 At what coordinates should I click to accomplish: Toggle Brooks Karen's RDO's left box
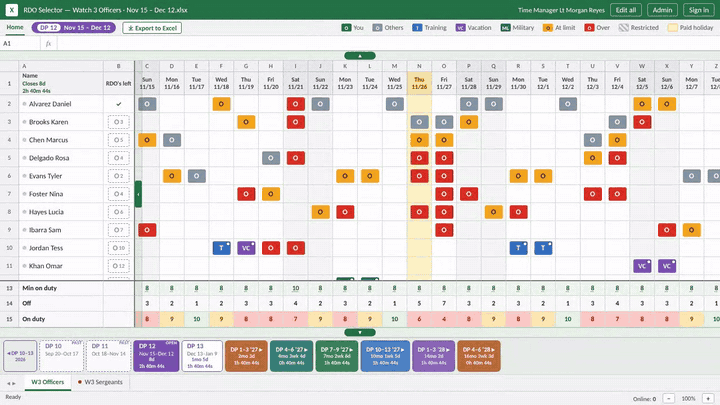click(118, 122)
